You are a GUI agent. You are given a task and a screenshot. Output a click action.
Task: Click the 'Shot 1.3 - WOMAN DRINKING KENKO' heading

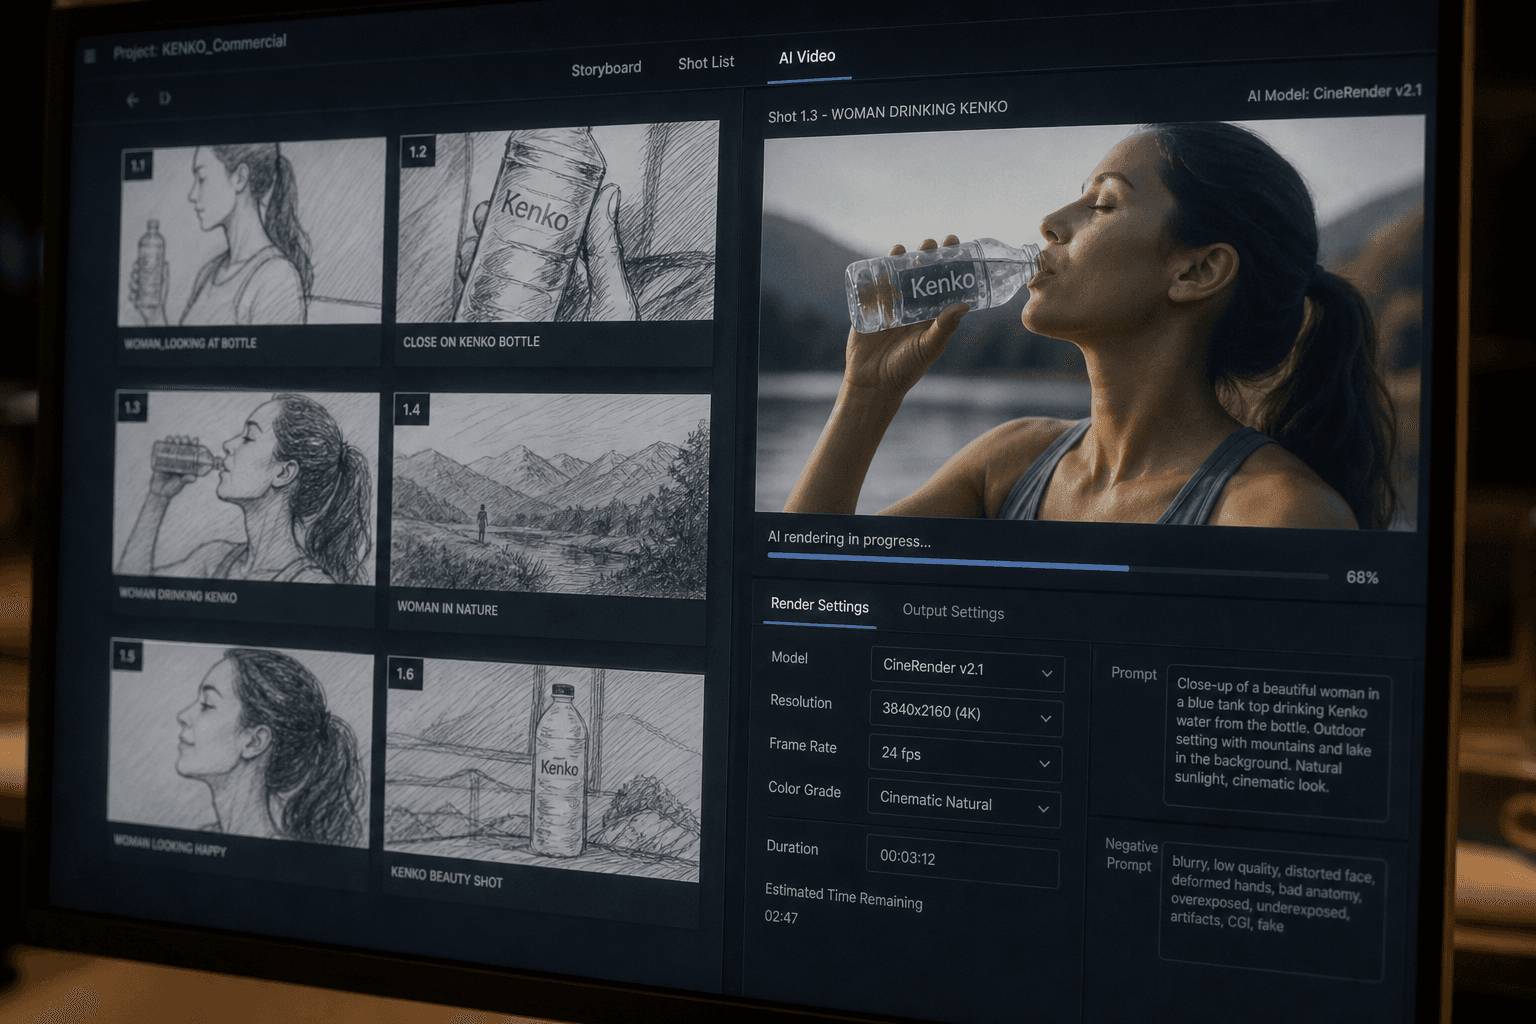point(887,112)
